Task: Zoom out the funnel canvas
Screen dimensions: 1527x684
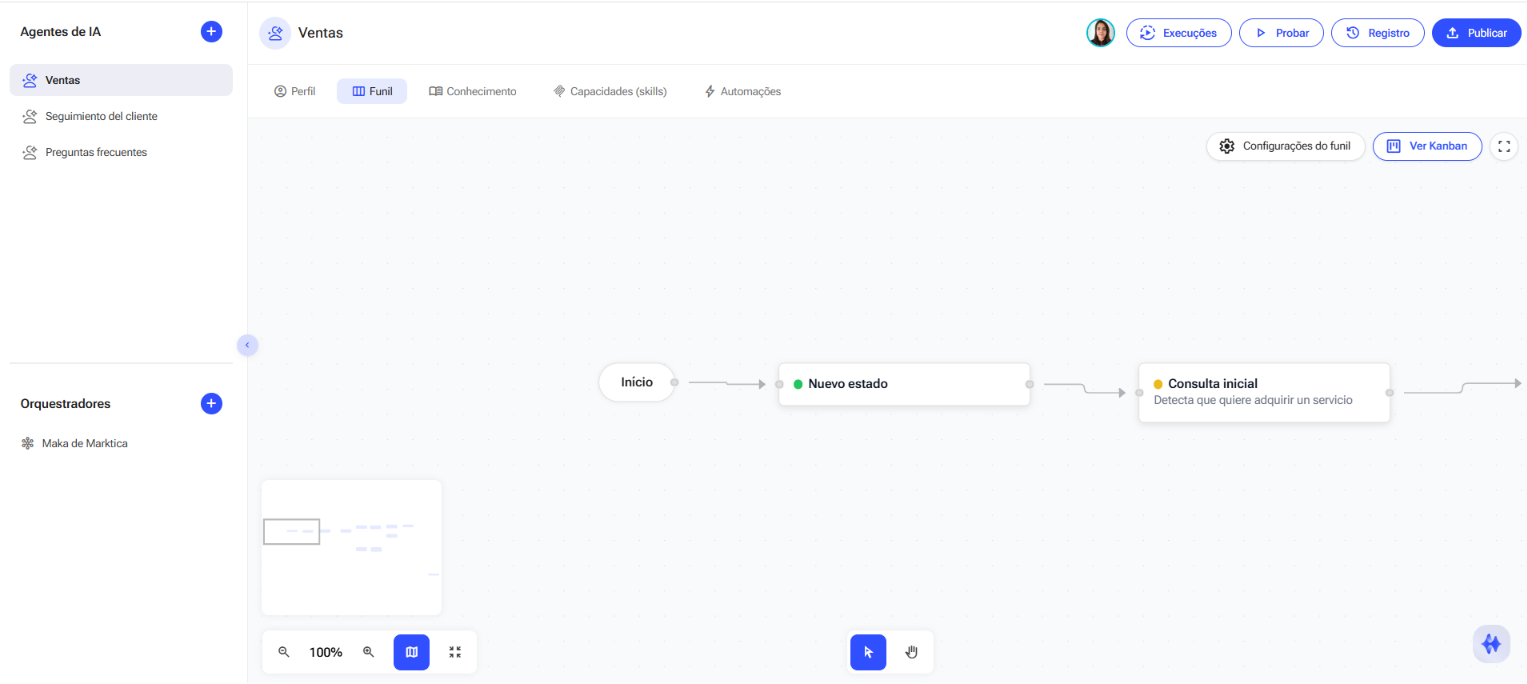Action: (284, 652)
